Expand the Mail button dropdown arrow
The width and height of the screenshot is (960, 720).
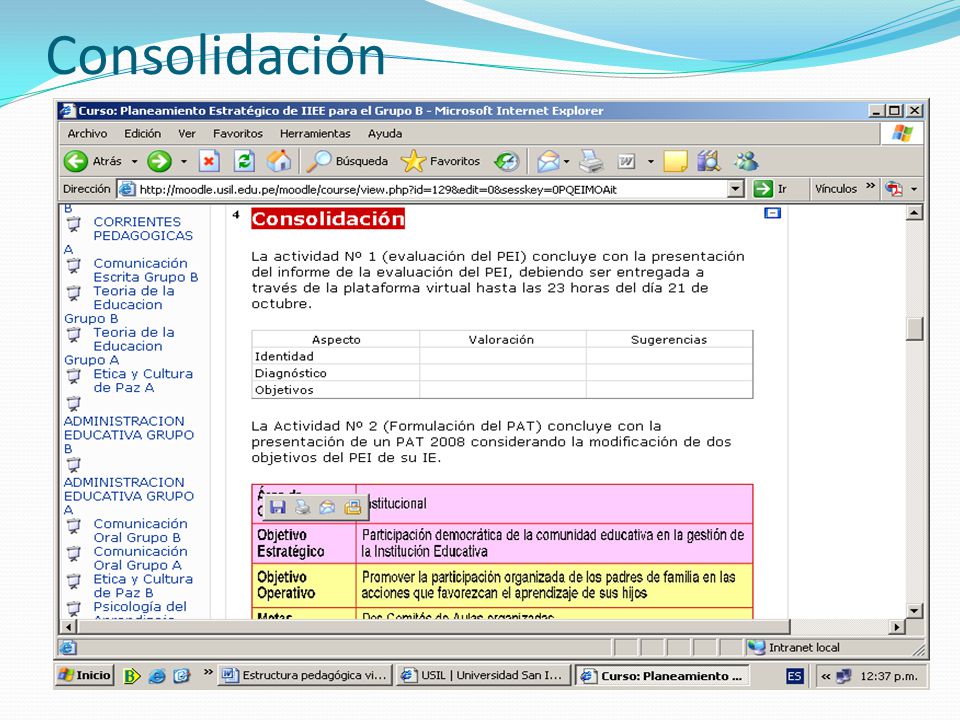566,162
